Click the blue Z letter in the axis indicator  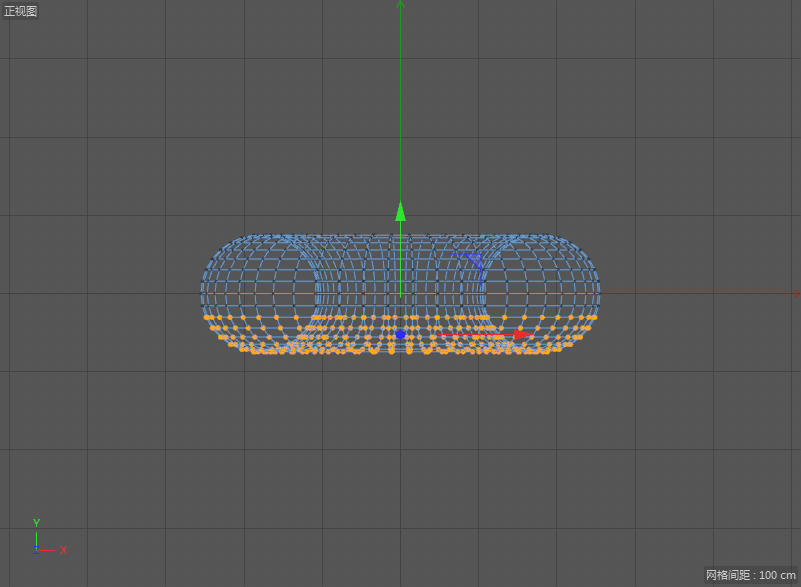coord(36,549)
